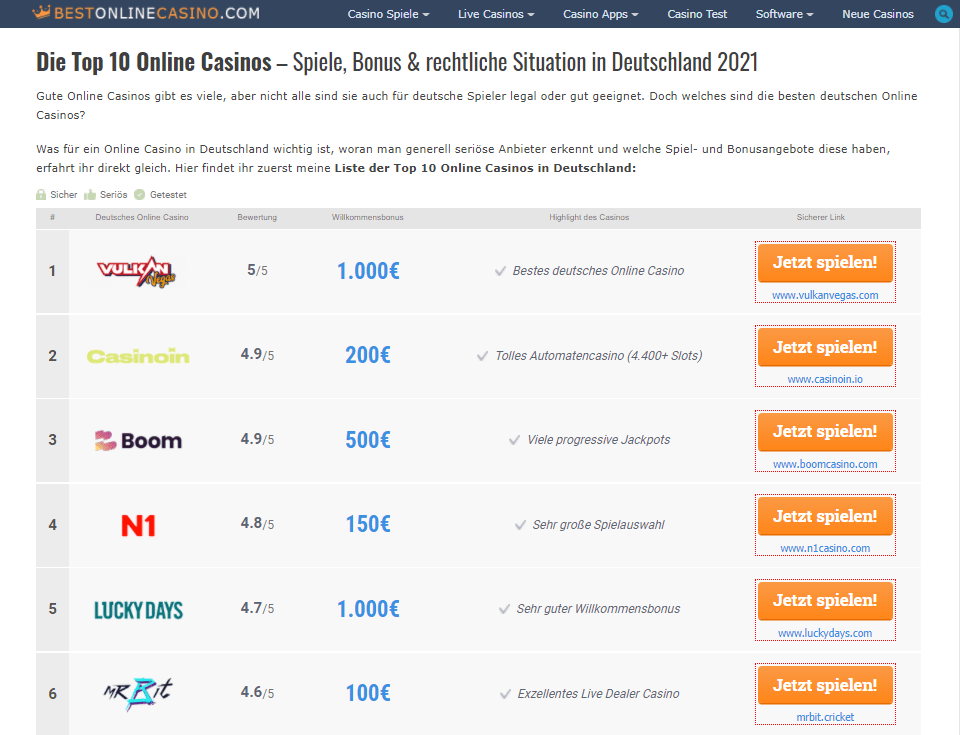Click checkmark beside Exzellentes Live Dealer Casino
Screen dimensions: 960x735
coord(505,694)
